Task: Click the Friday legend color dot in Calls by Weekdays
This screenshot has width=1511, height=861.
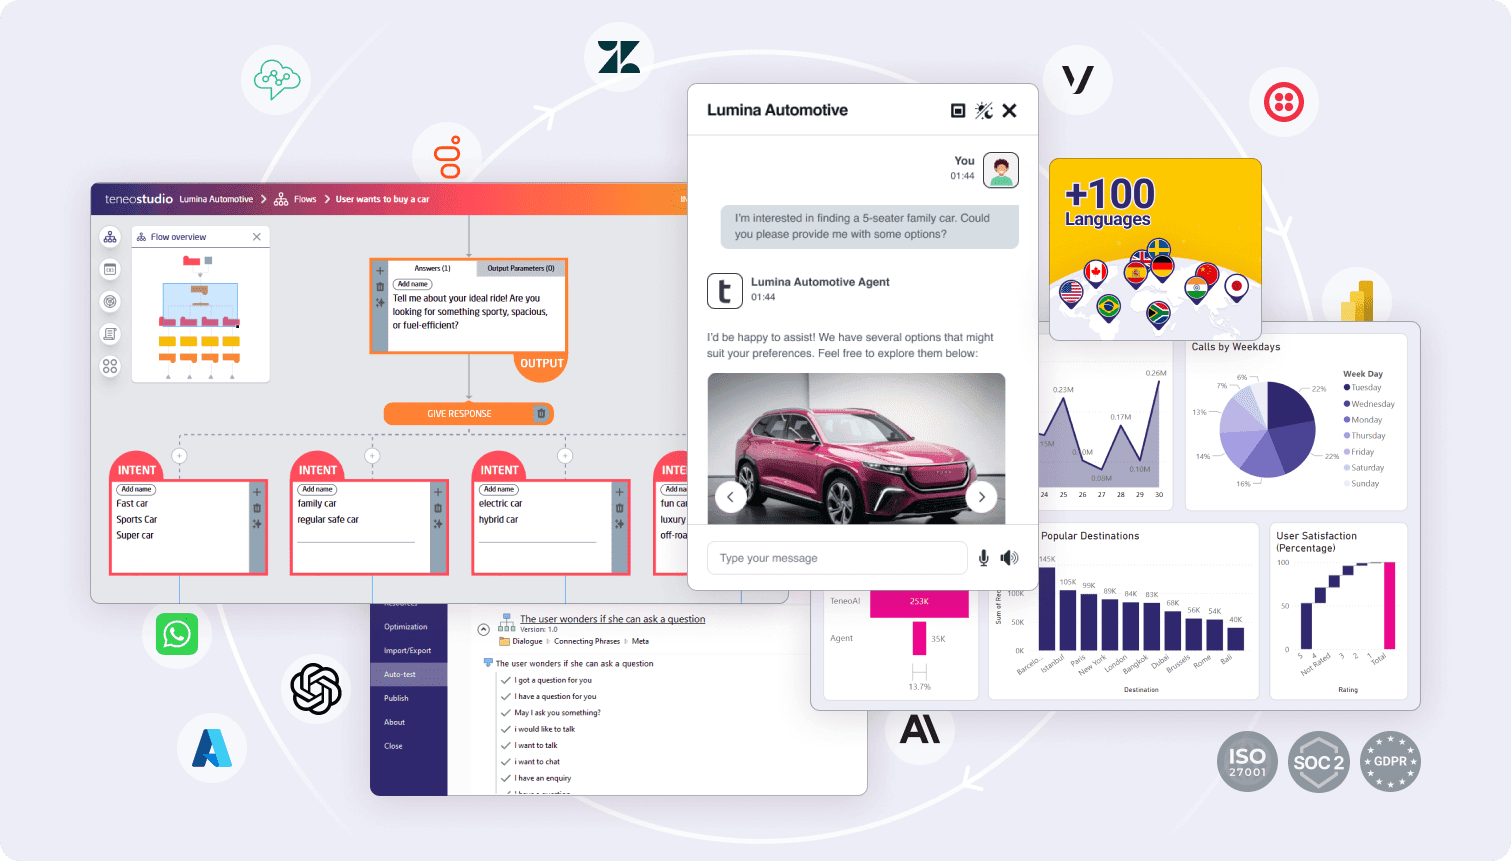Action: (1347, 452)
